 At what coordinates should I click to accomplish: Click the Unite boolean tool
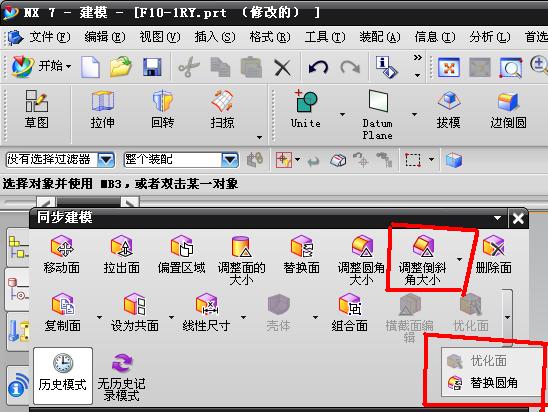tap(305, 109)
